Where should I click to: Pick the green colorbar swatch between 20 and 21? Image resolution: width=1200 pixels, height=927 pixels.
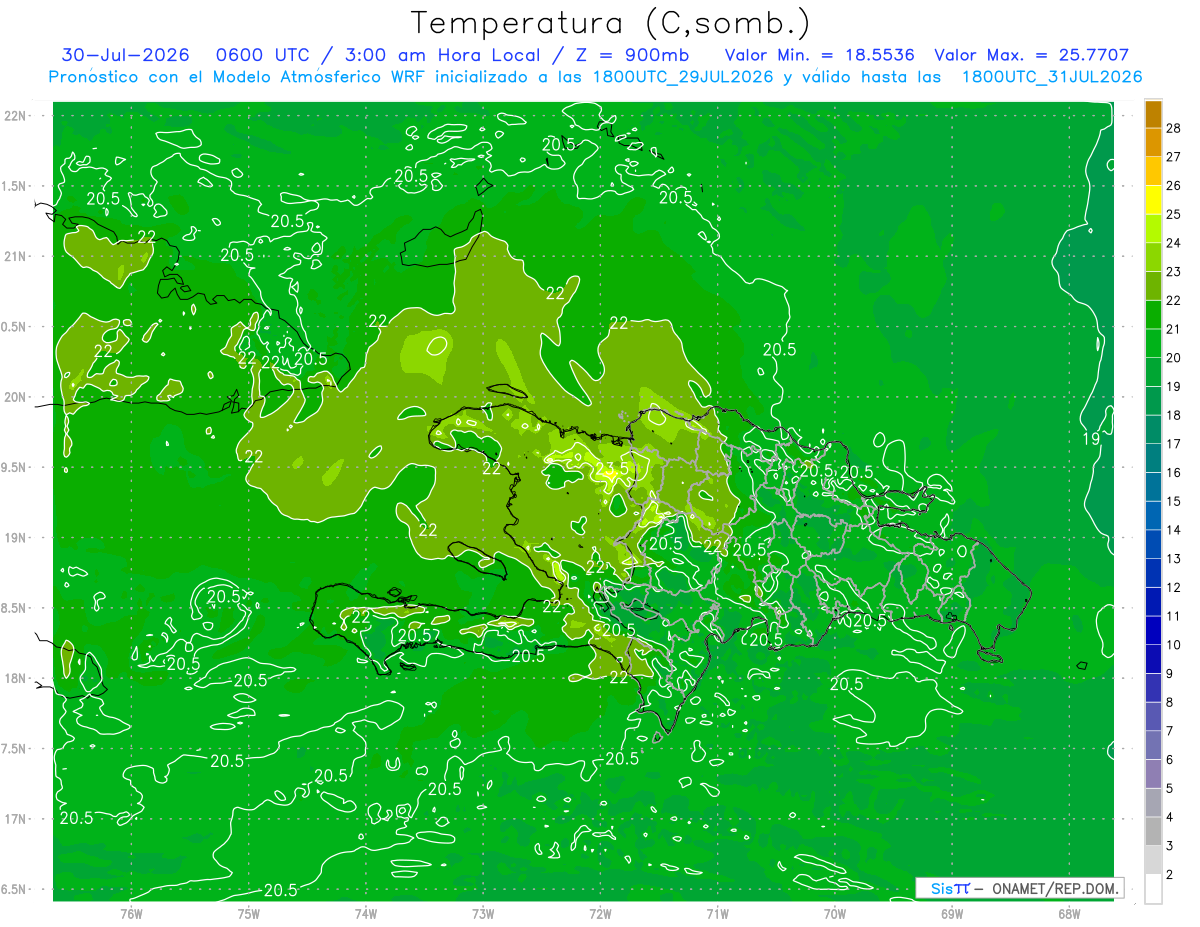tap(1153, 344)
